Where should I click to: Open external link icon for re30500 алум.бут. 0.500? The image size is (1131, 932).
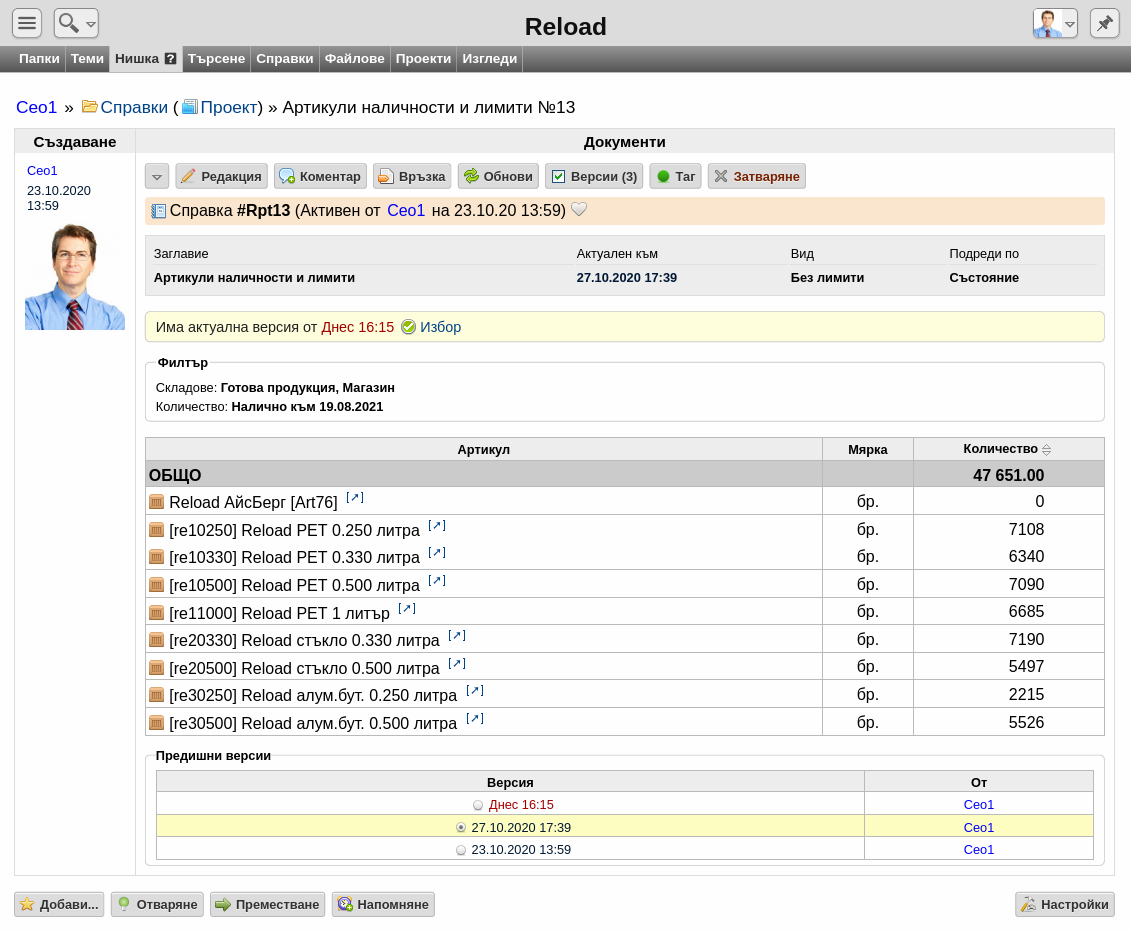475,719
